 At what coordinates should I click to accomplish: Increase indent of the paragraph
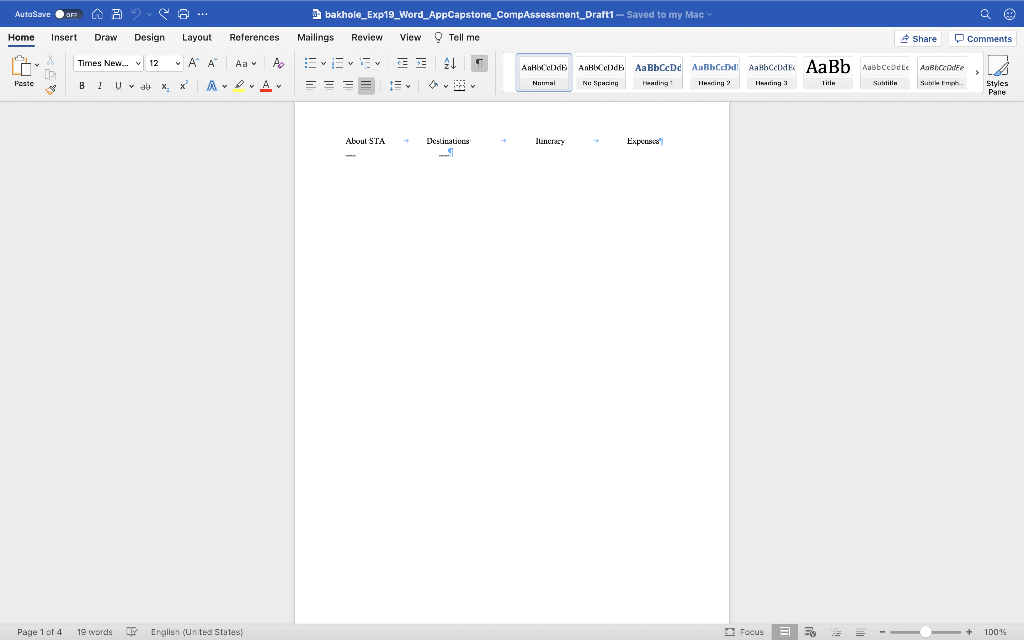[x=421, y=63]
